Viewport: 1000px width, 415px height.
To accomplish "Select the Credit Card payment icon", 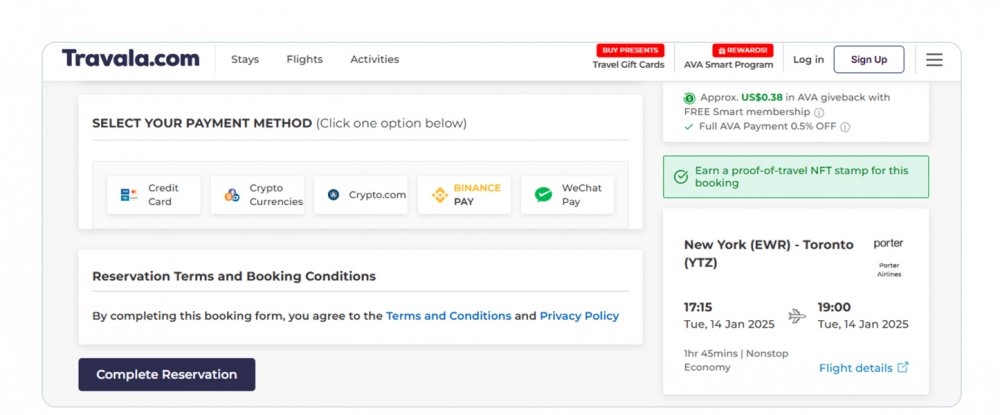I will pos(129,195).
